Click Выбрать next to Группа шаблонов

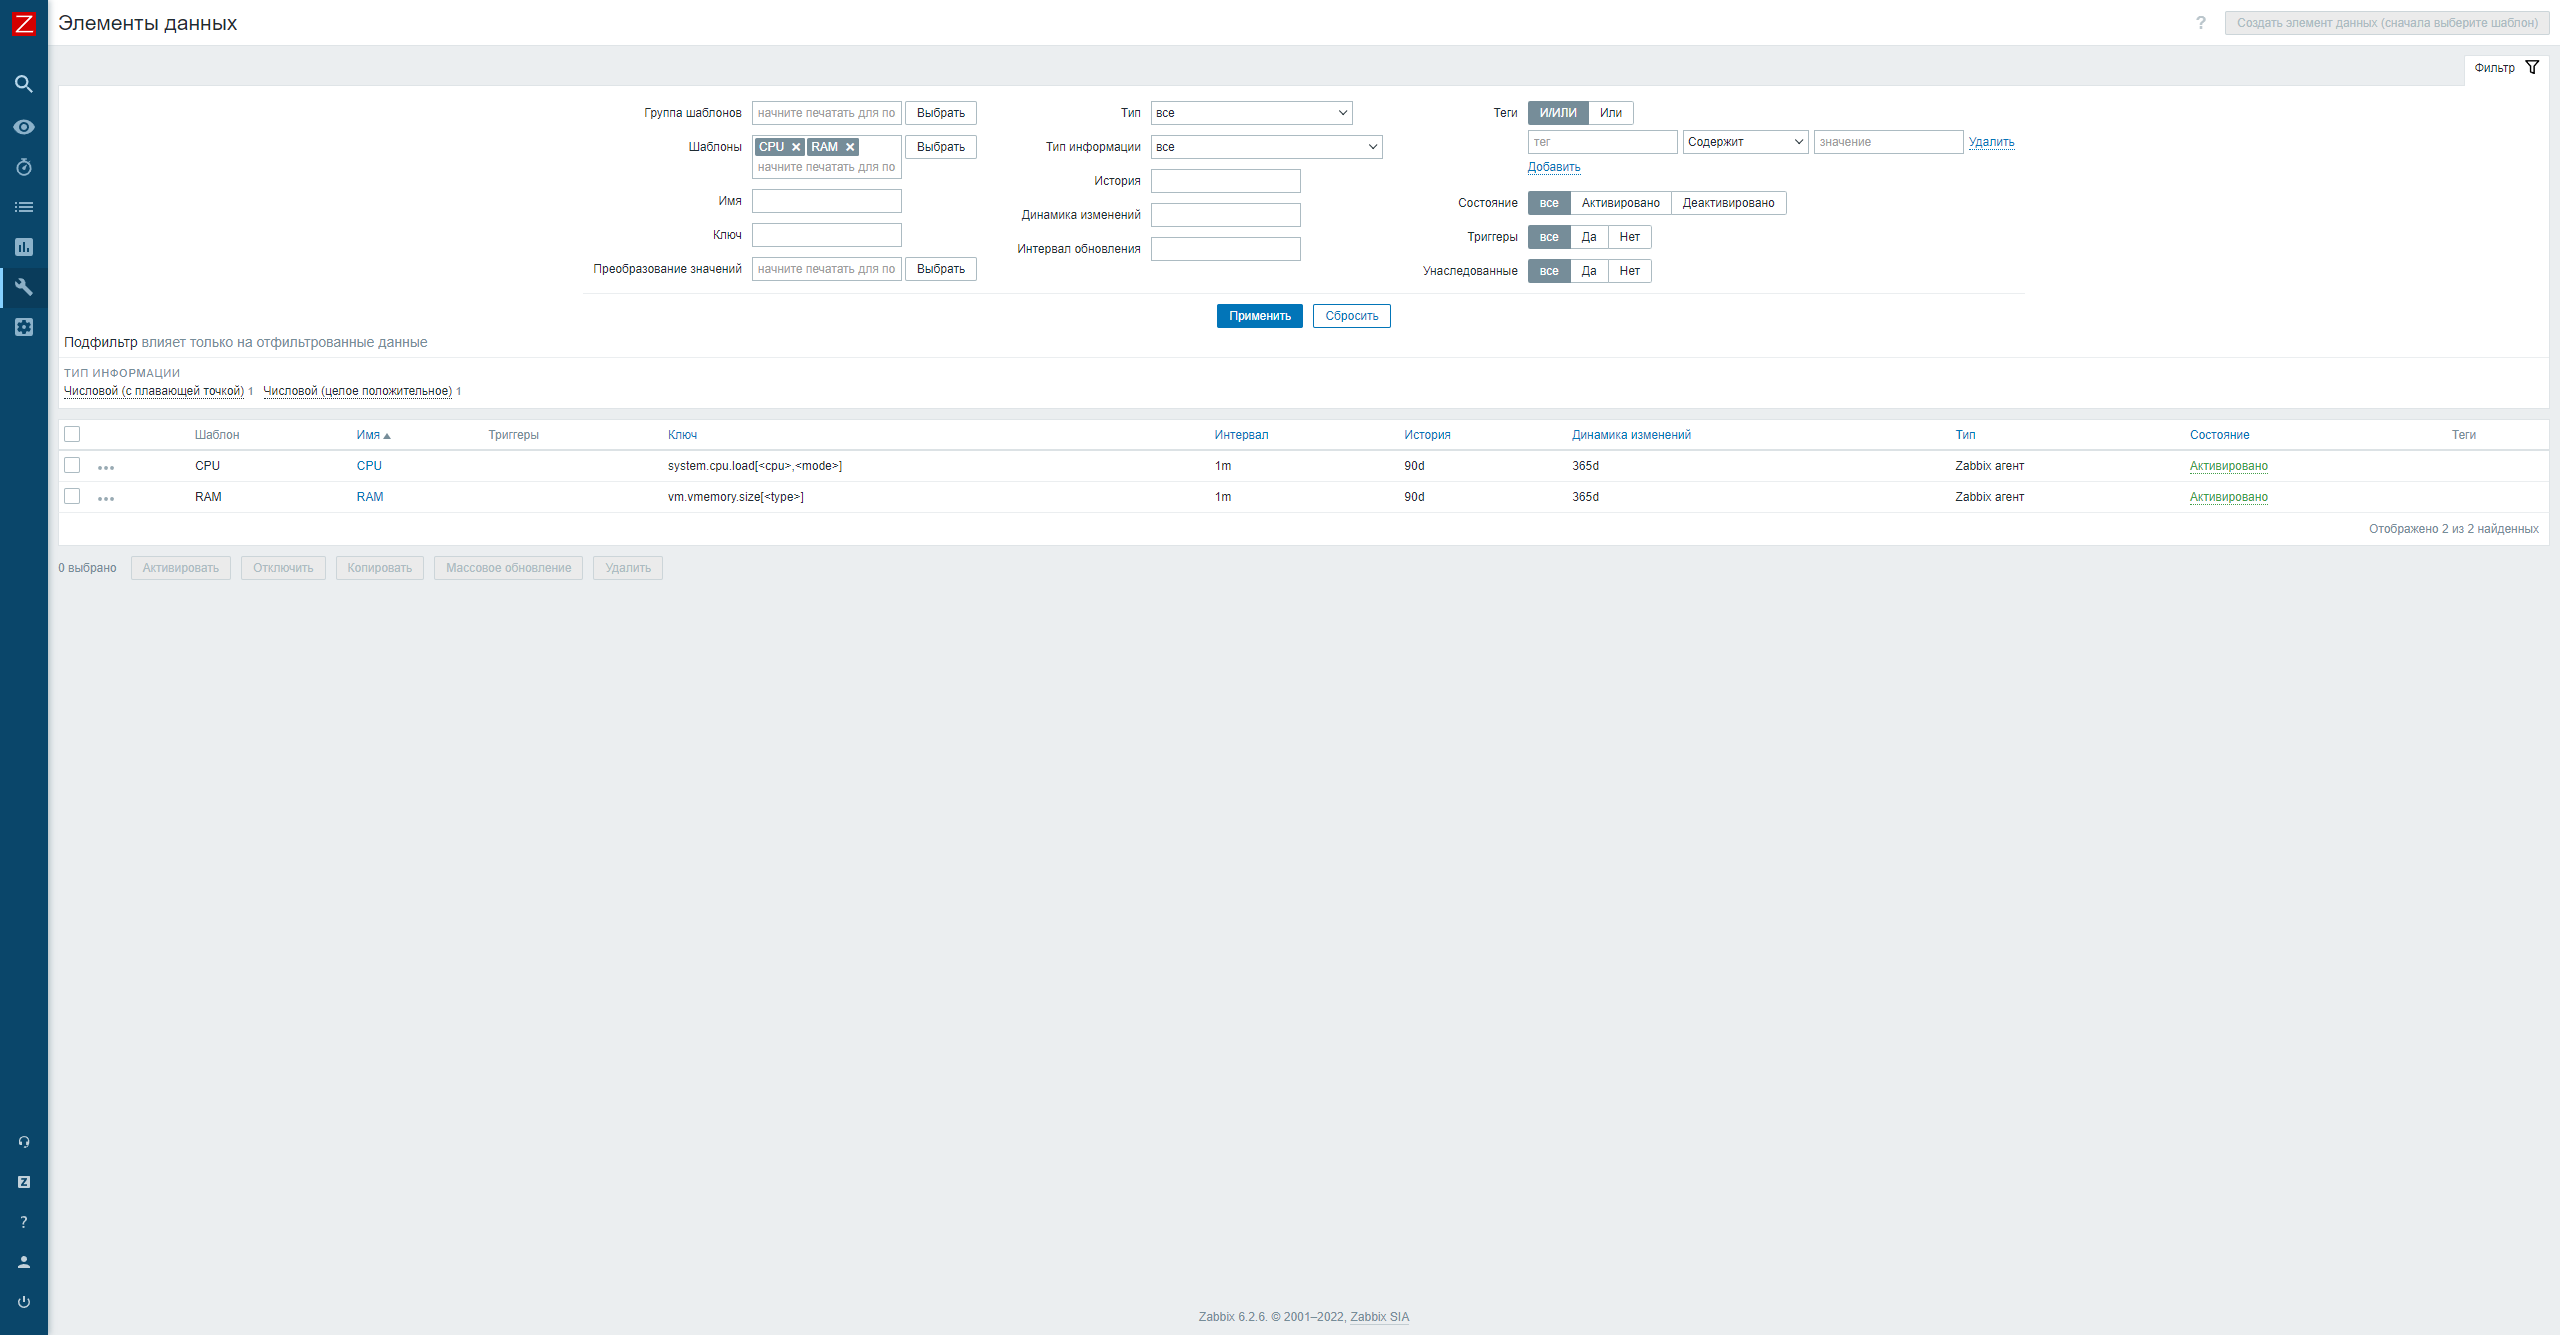tap(940, 113)
